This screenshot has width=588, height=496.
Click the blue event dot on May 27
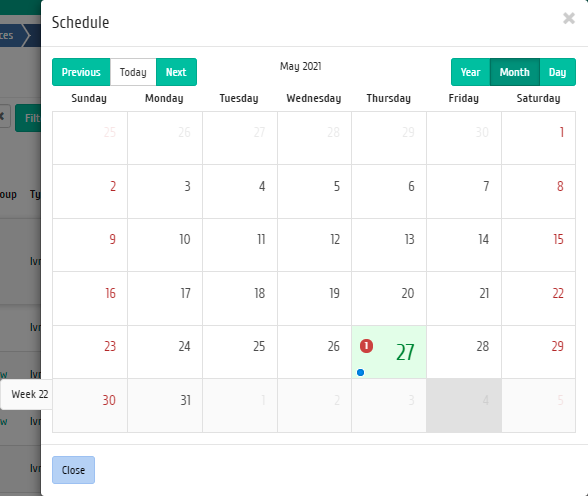coord(360,372)
